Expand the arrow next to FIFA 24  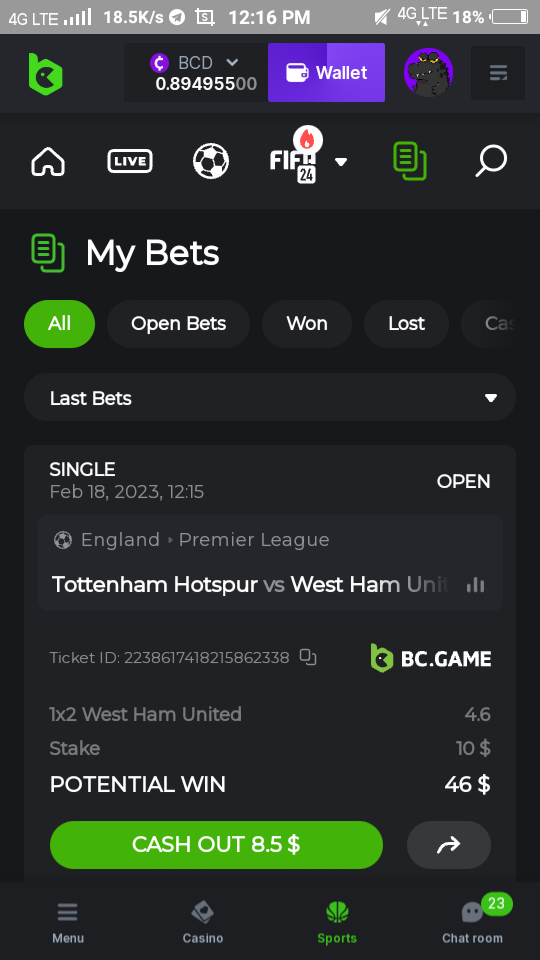pos(341,162)
